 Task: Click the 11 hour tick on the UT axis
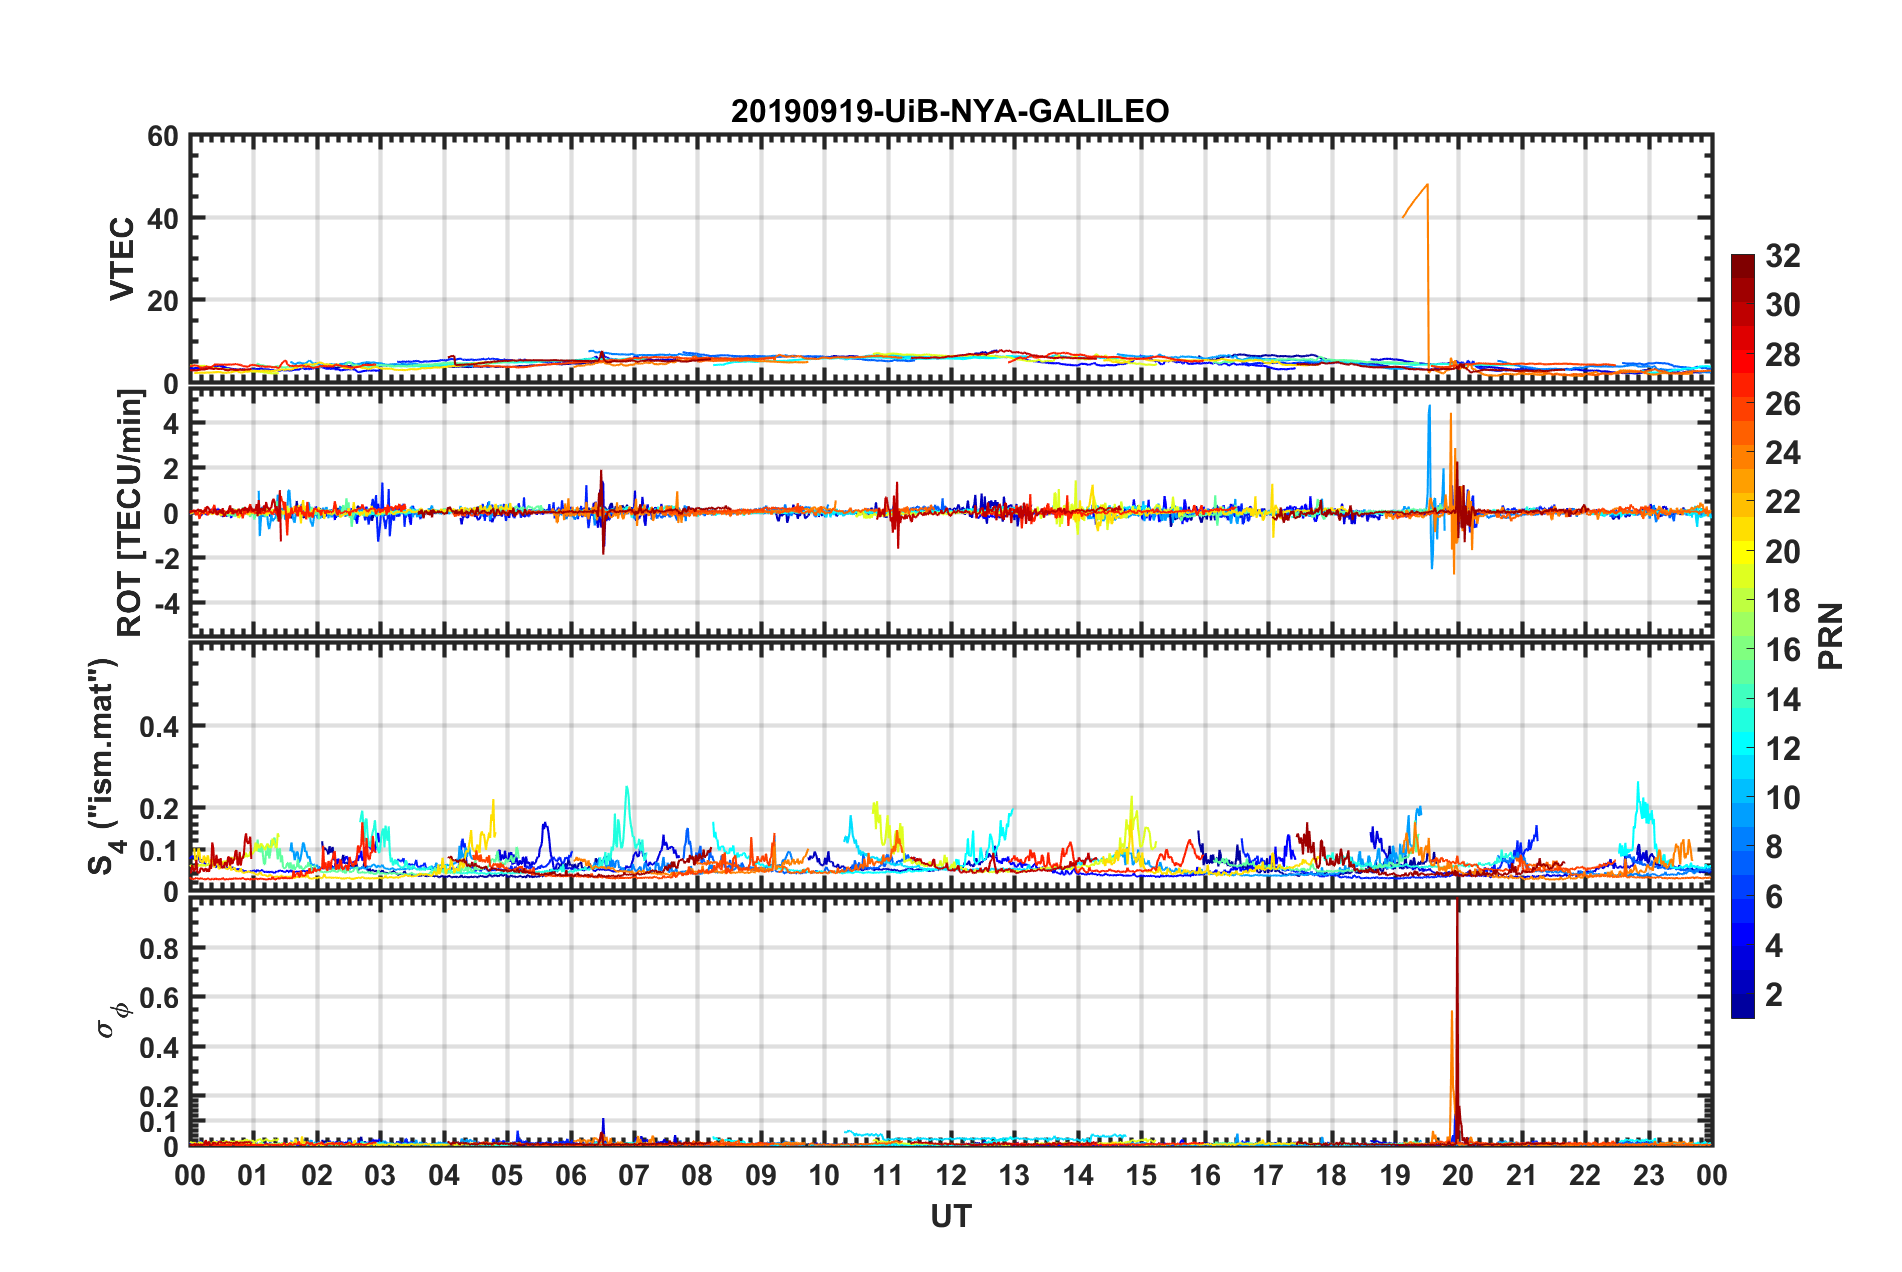(887, 1175)
